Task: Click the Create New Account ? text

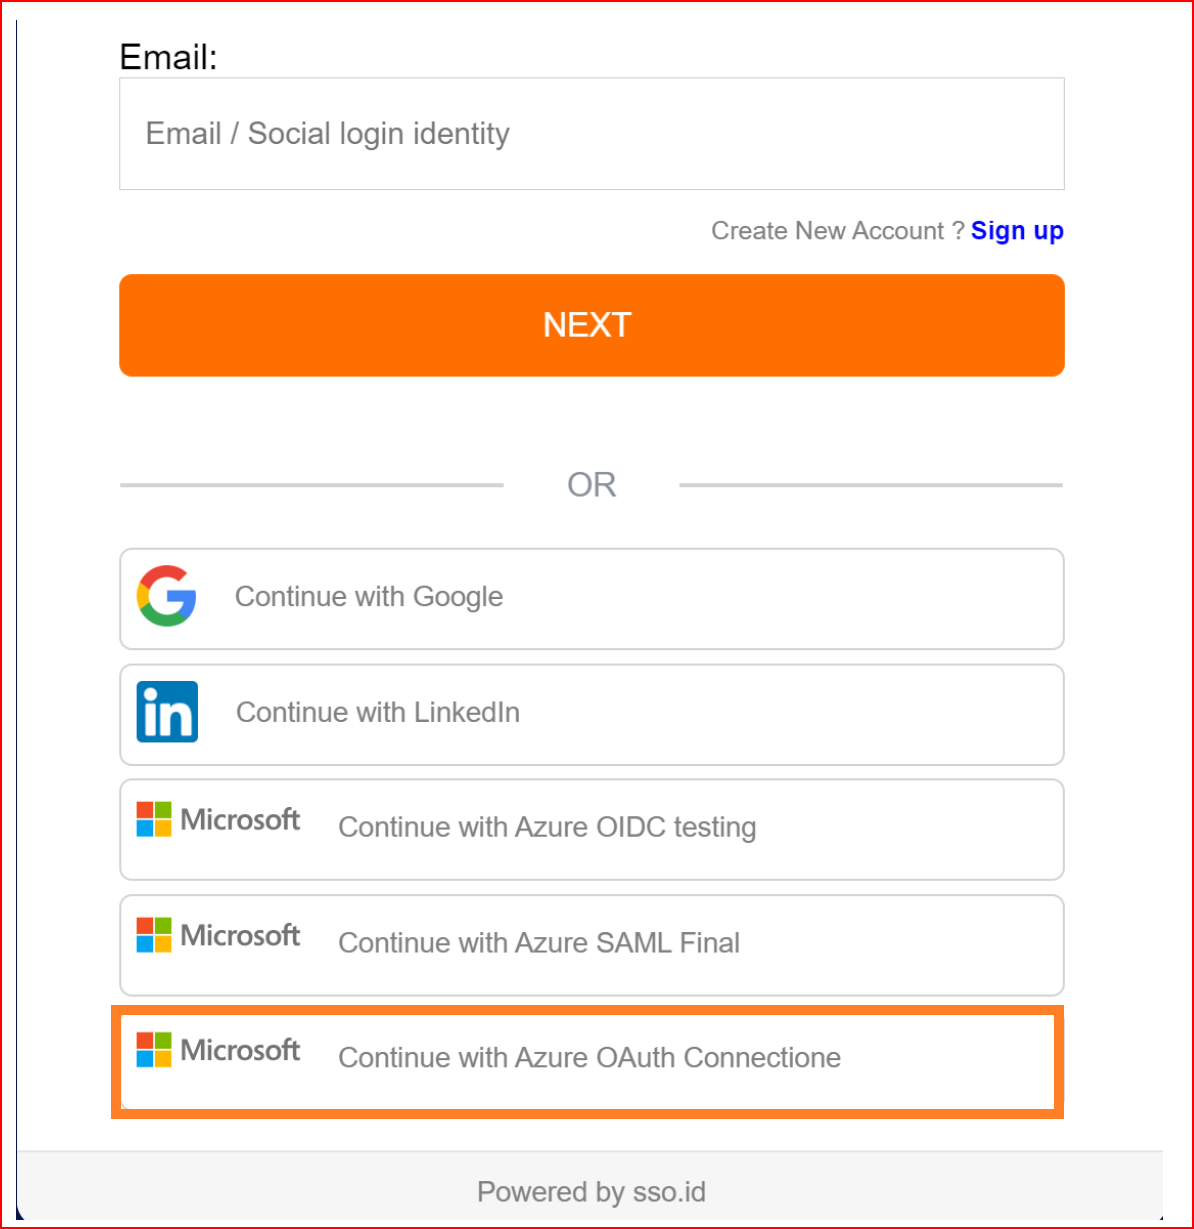Action: [838, 231]
